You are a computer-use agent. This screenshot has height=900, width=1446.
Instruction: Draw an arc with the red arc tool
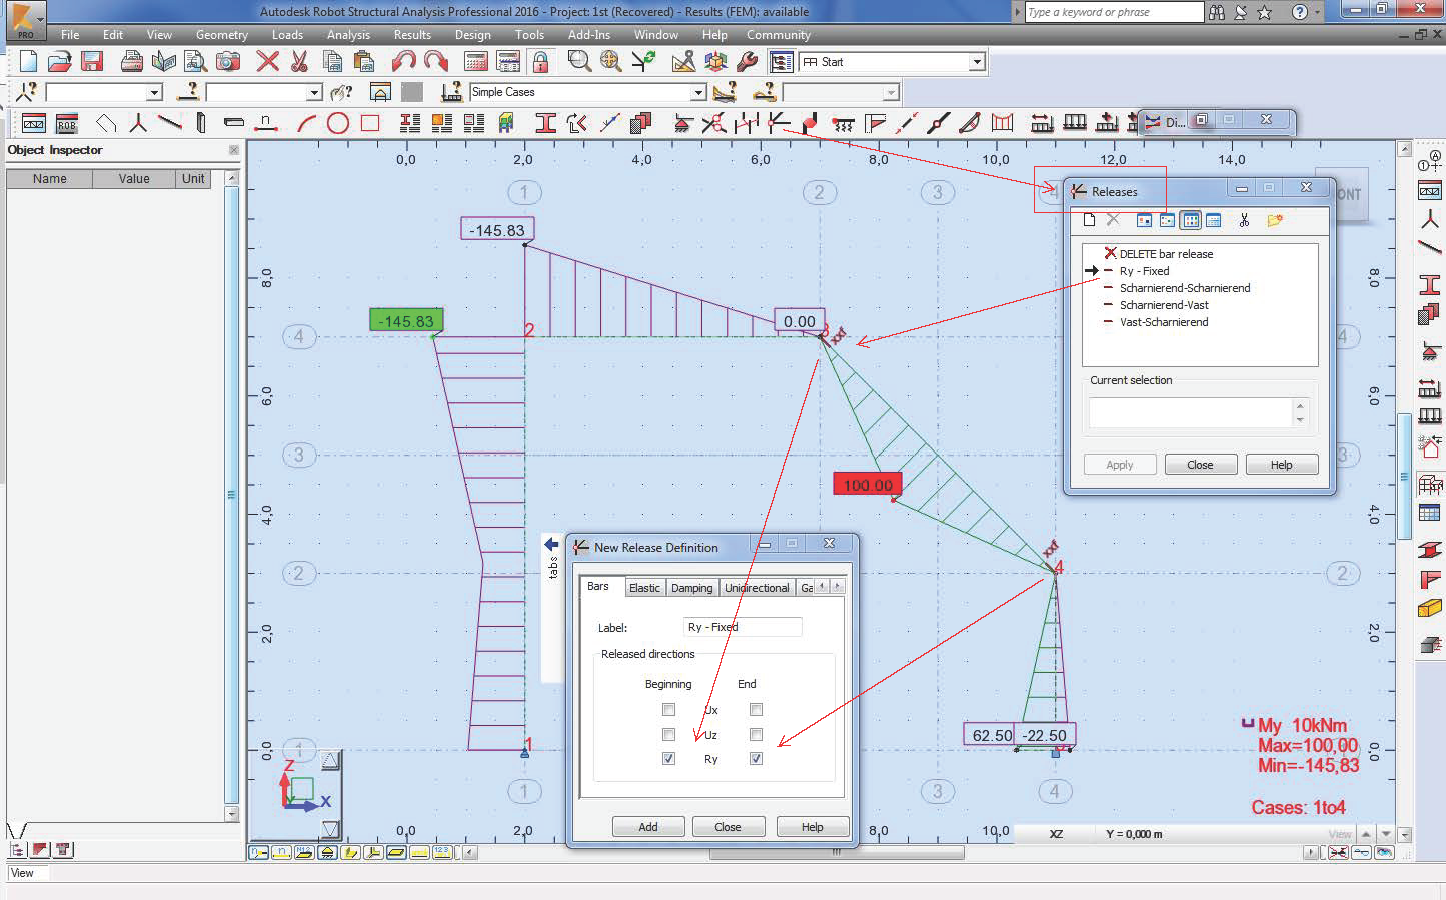(307, 123)
